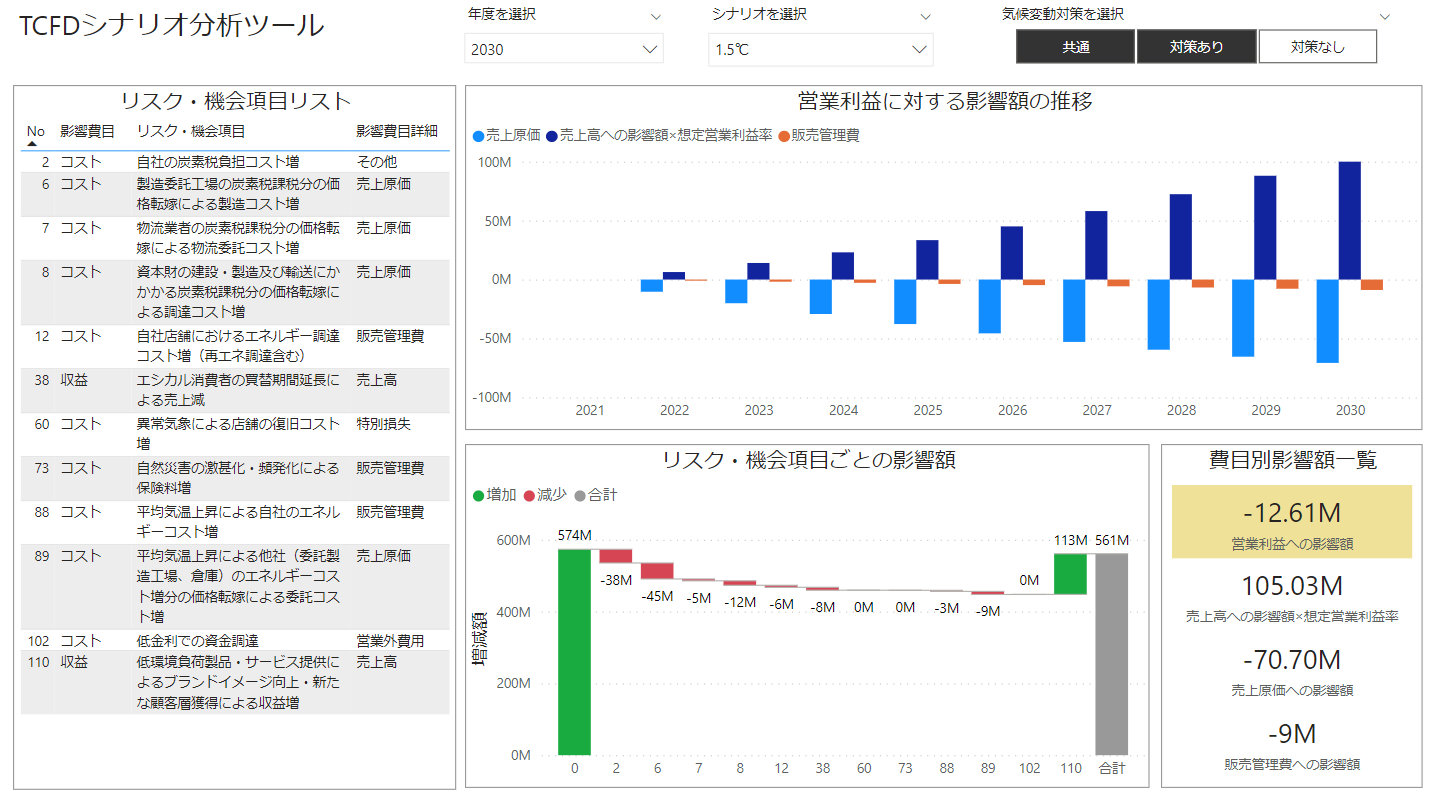Click the 売上高への影響額×想定営業利益率 legend marker

point(552,135)
